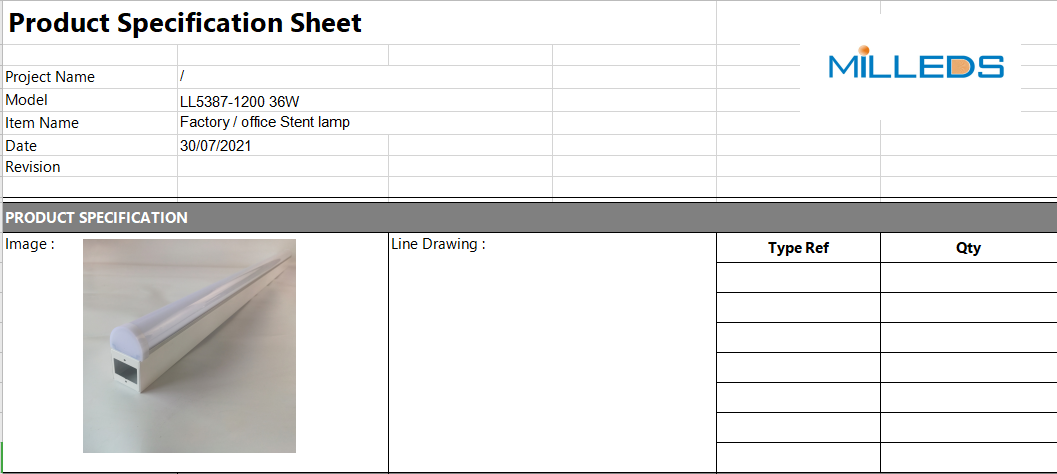Click the Type Ref column header

[798, 248]
